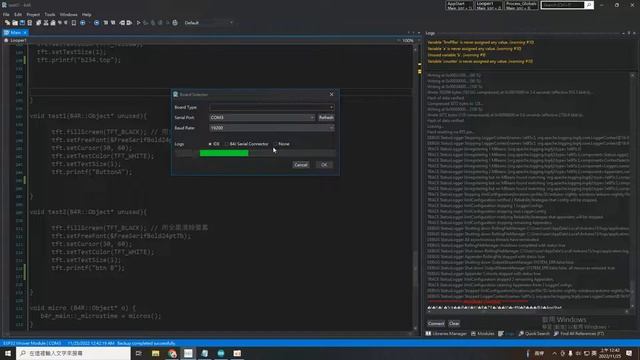Click the rectangular page toolbar icon

[74, 23]
